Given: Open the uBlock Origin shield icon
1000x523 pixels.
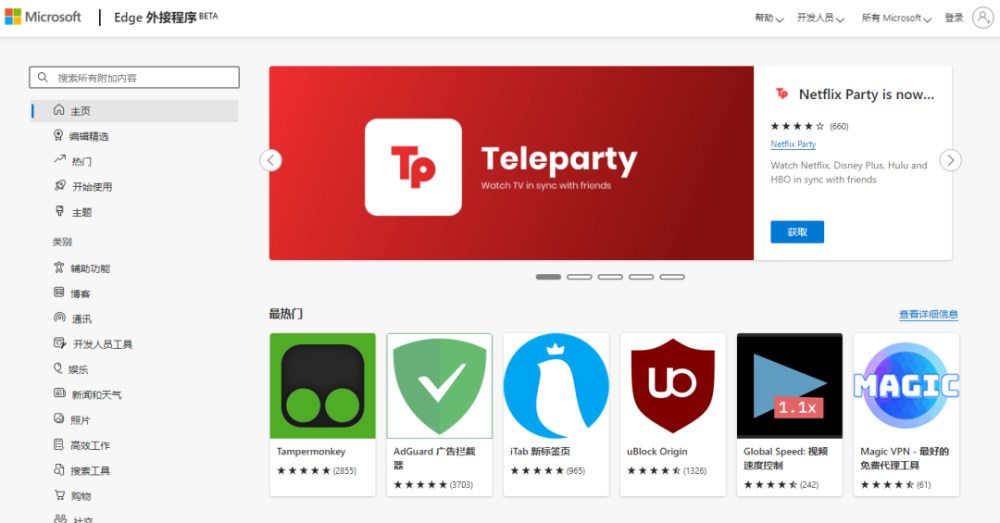Looking at the screenshot, I should (x=672, y=385).
